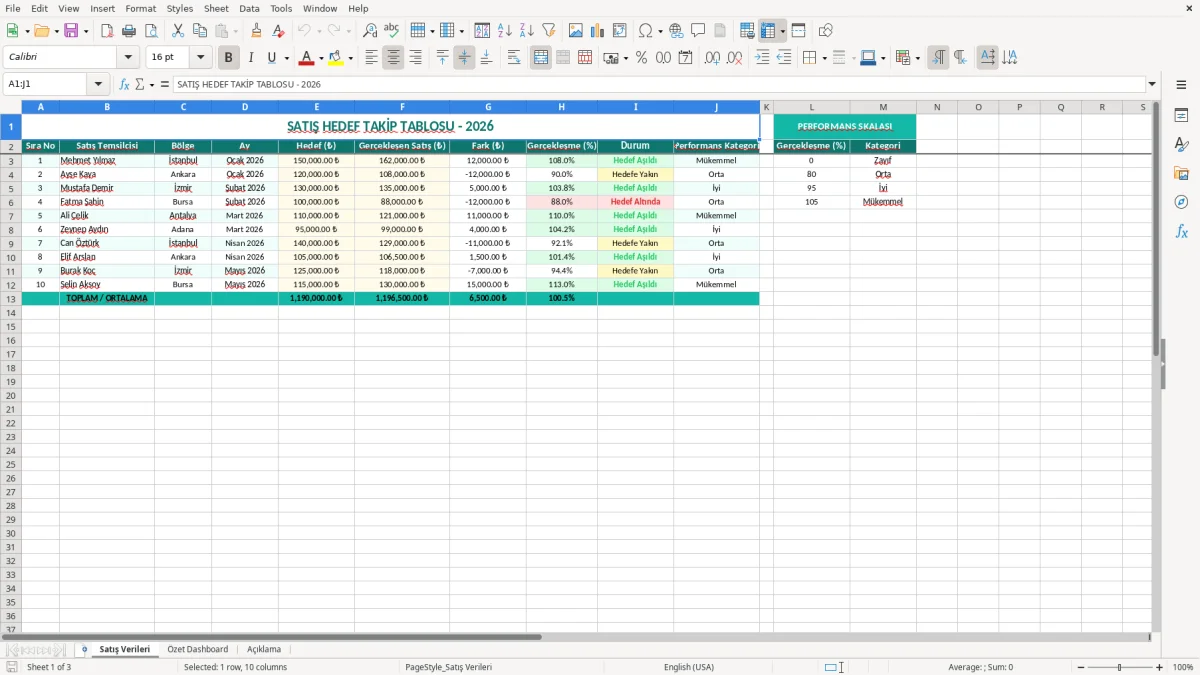Image resolution: width=1200 pixels, height=675 pixels.
Task: Open sidebar Navigator panel
Action: point(1181,203)
